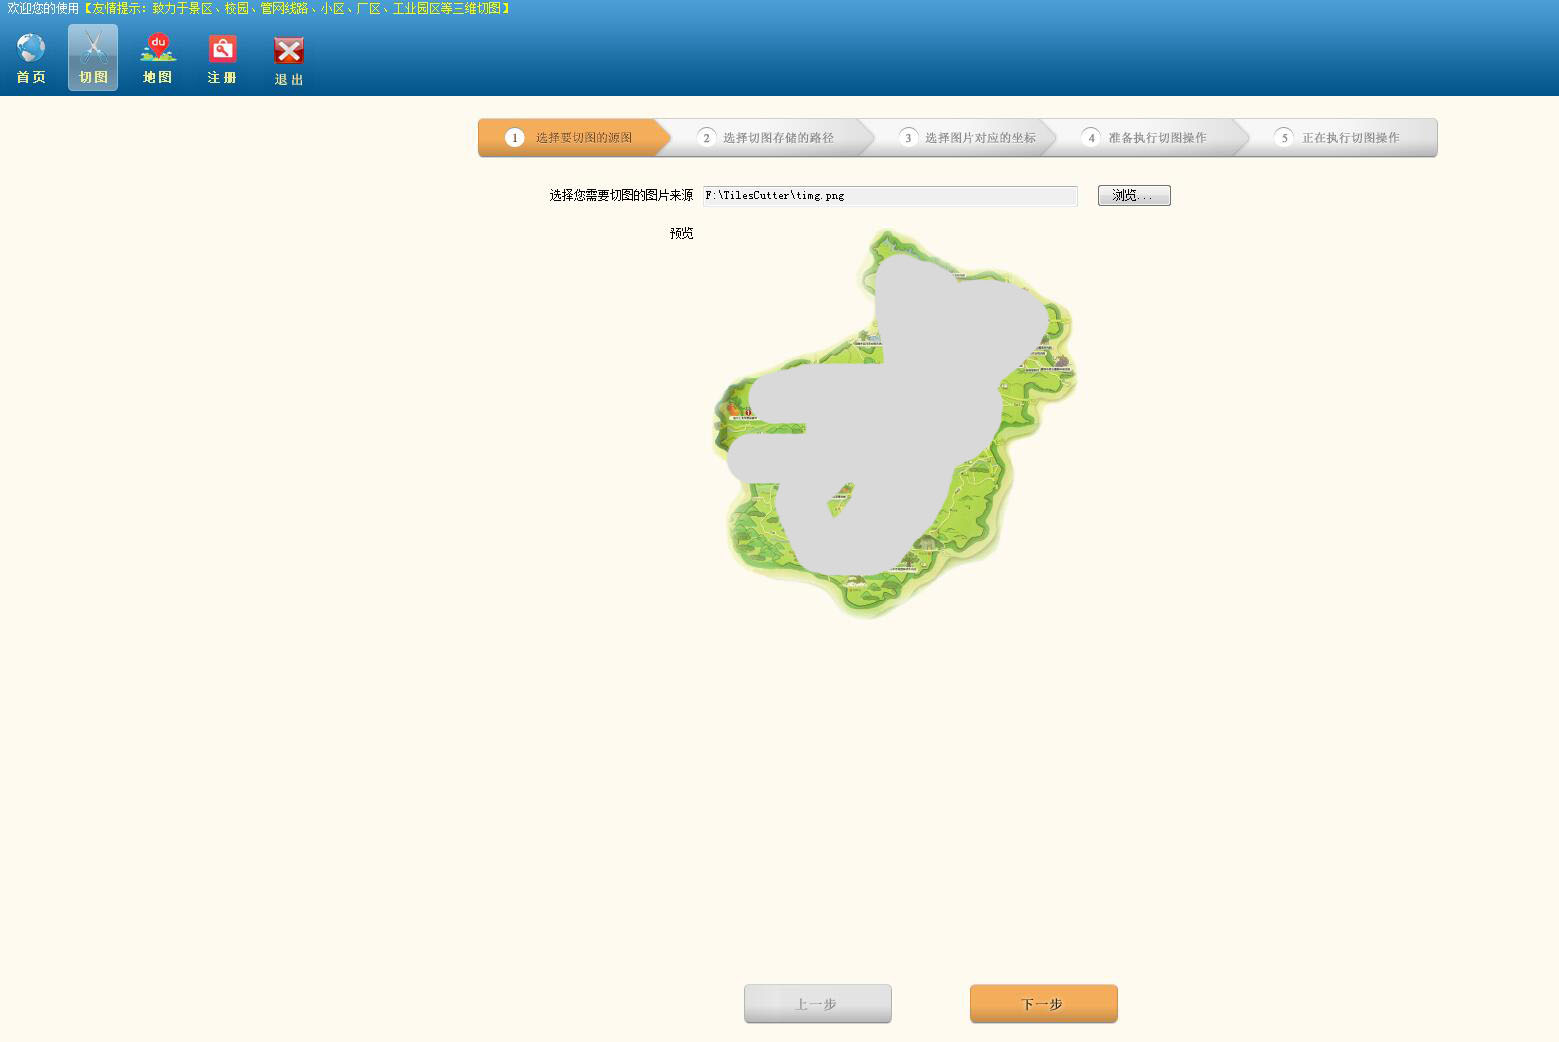Click the orange 下一步 button
This screenshot has height=1042, width=1559.
[1043, 1003]
